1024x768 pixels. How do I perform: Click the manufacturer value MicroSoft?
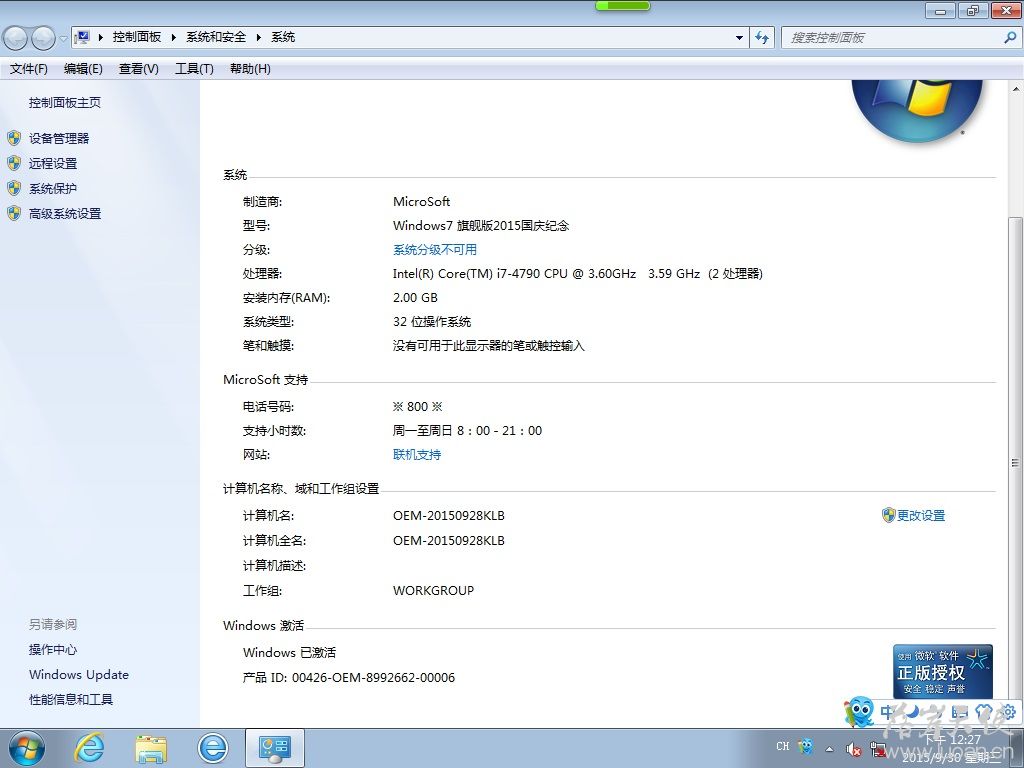tap(421, 202)
